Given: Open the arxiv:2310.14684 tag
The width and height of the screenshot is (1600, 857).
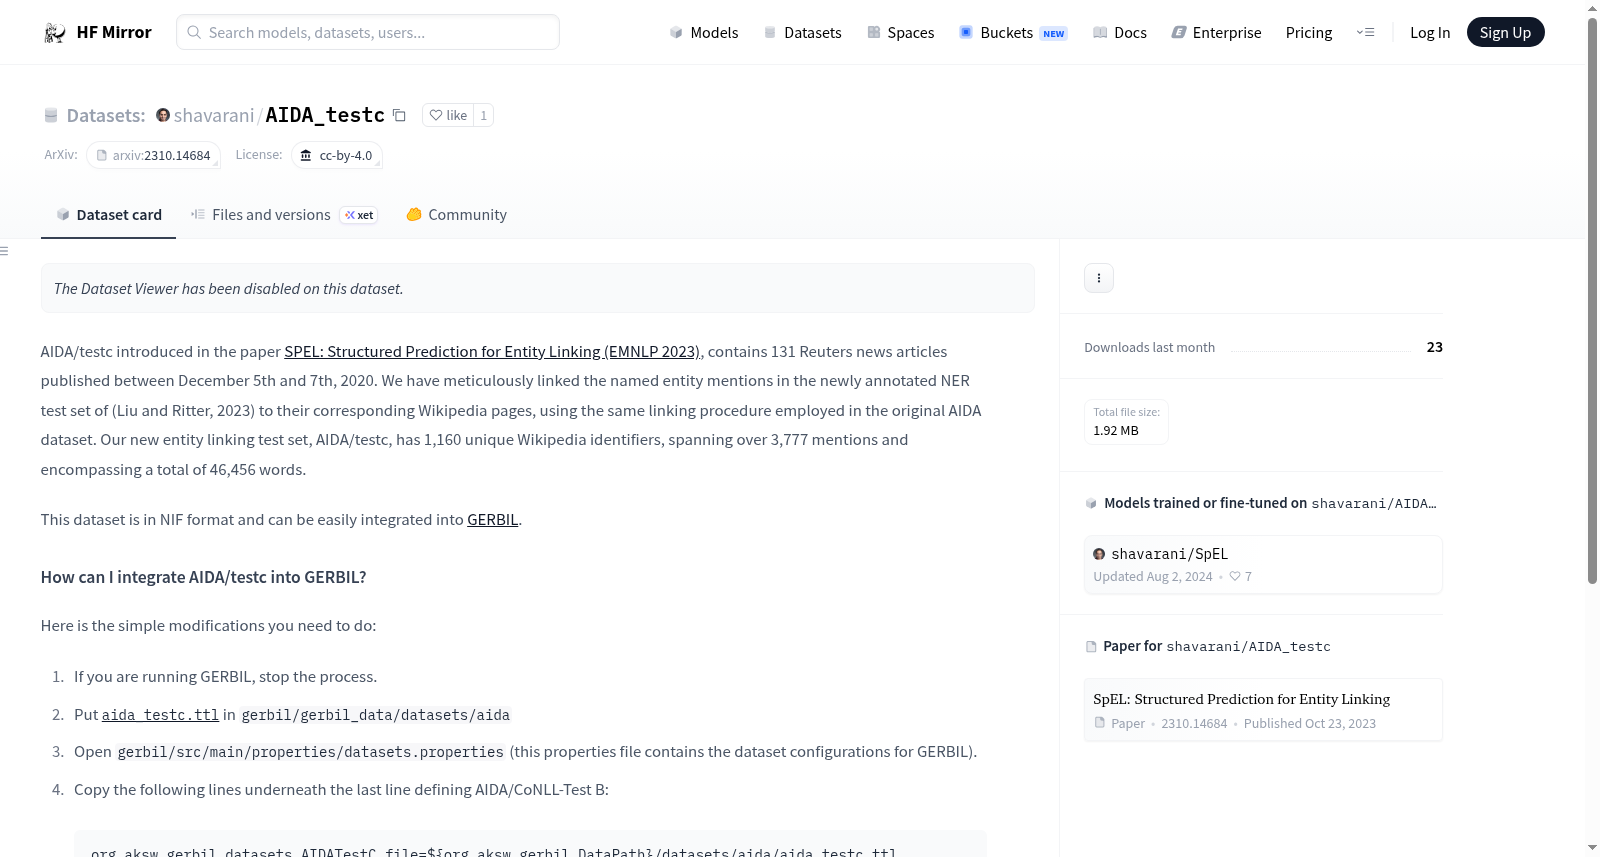Looking at the screenshot, I should point(153,155).
